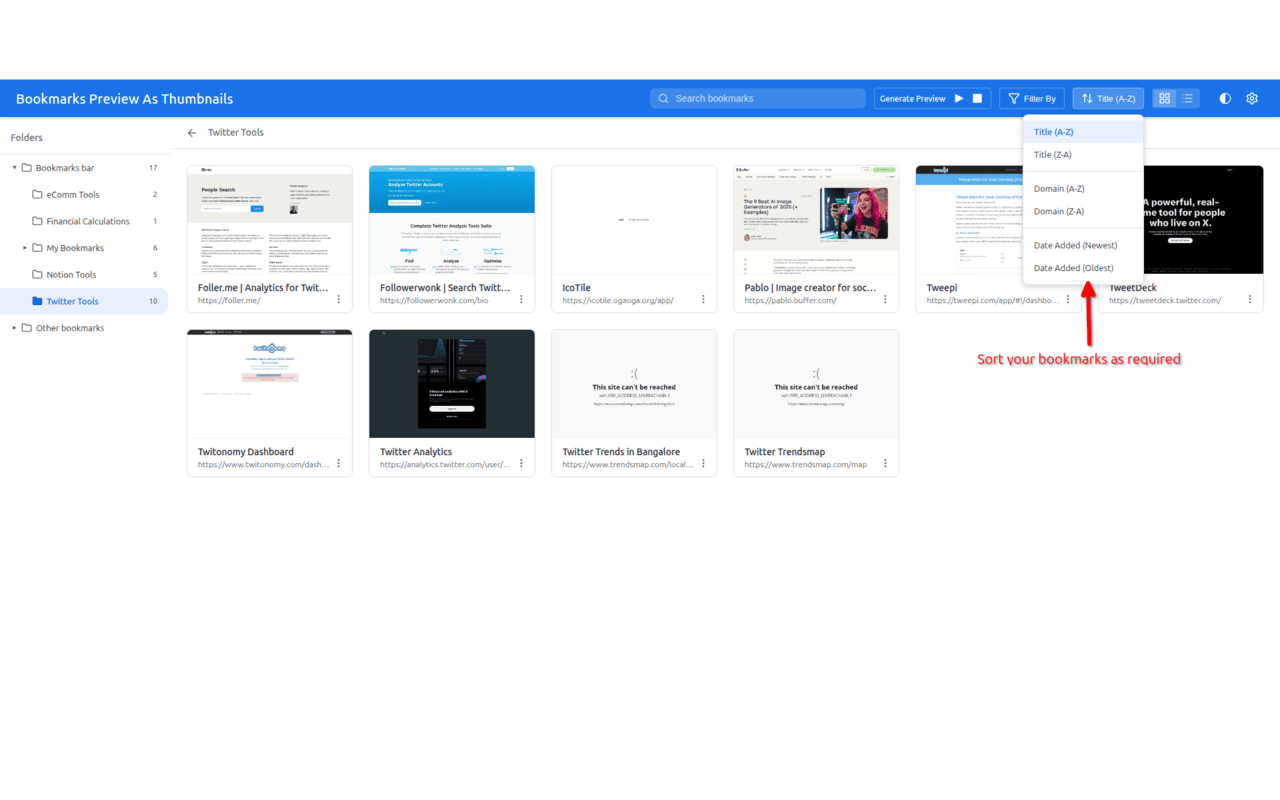Screen dimensions: 1280x800
Task: Click the Search bookmarks field
Action: (x=758, y=98)
